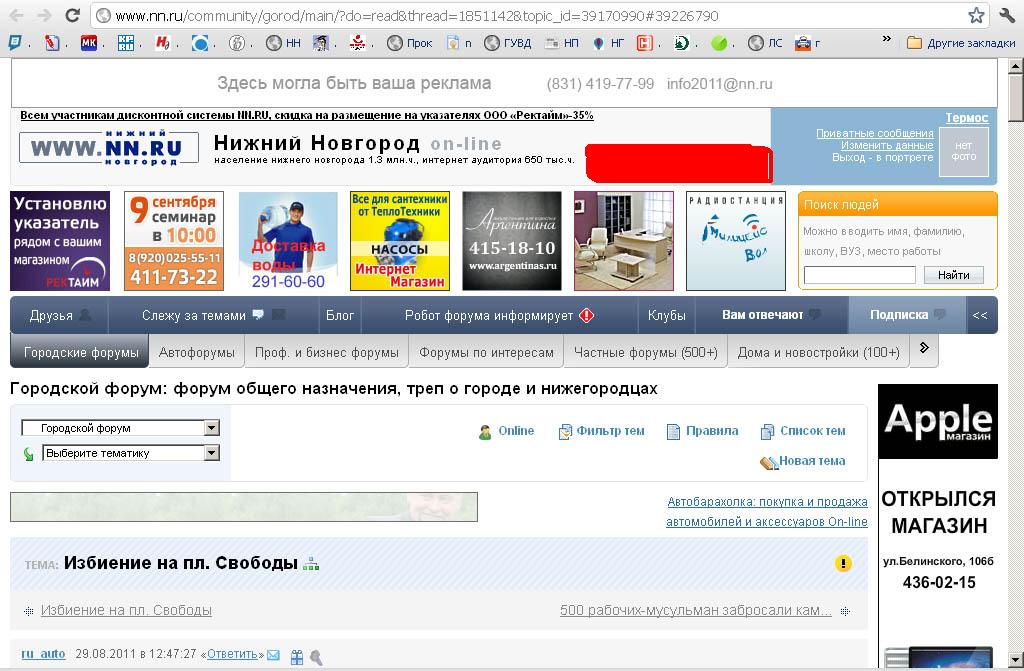This screenshot has width=1024, height=671.
Task: Open the Форумы по интересам tab
Action: pos(486,353)
